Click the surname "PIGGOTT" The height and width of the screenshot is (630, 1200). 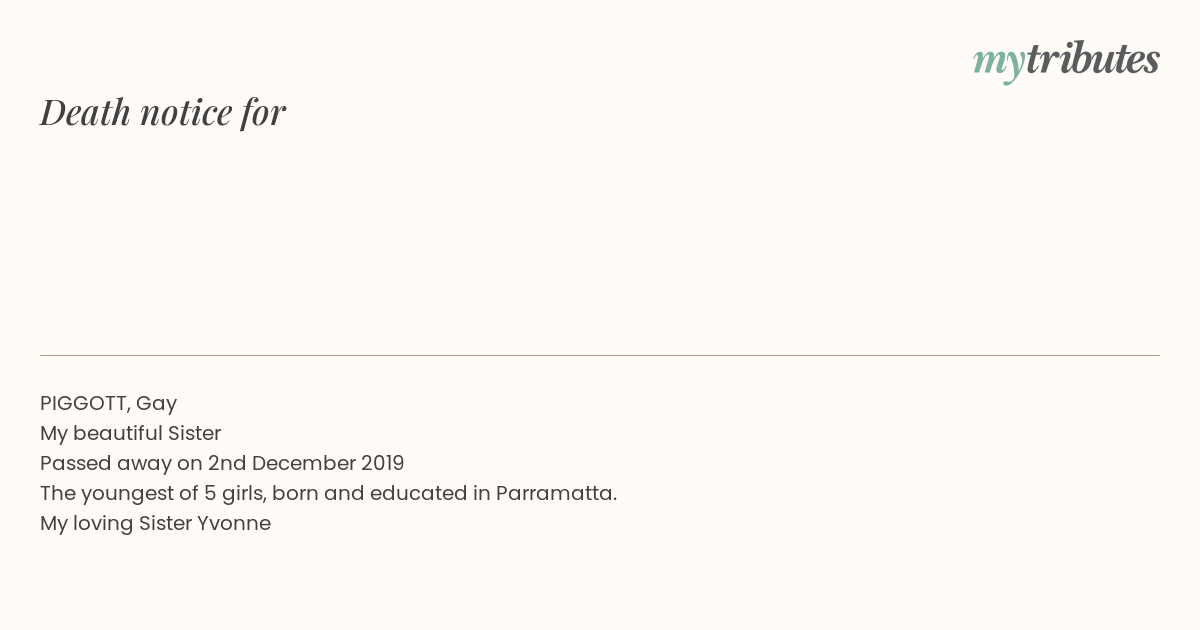pyautogui.click(x=84, y=404)
